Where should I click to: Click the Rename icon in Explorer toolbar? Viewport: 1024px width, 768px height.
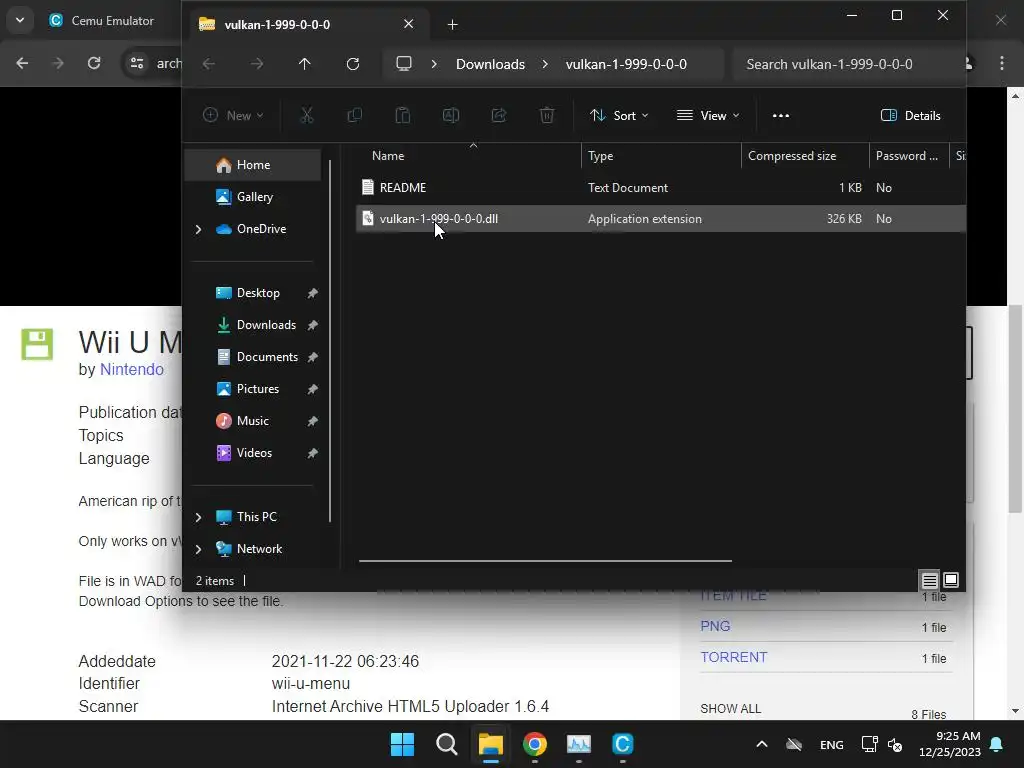coord(451,116)
